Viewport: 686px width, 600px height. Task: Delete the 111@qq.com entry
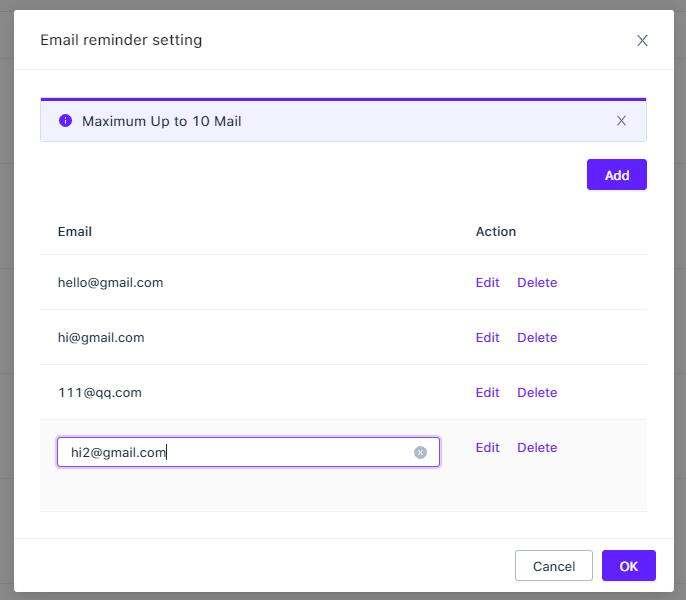[537, 393]
